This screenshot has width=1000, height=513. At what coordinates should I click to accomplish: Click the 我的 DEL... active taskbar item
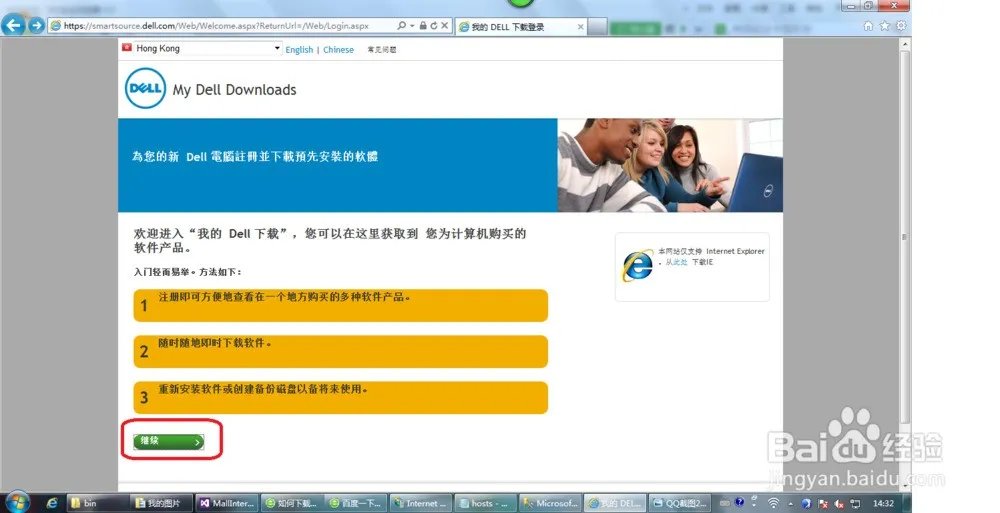(615, 503)
